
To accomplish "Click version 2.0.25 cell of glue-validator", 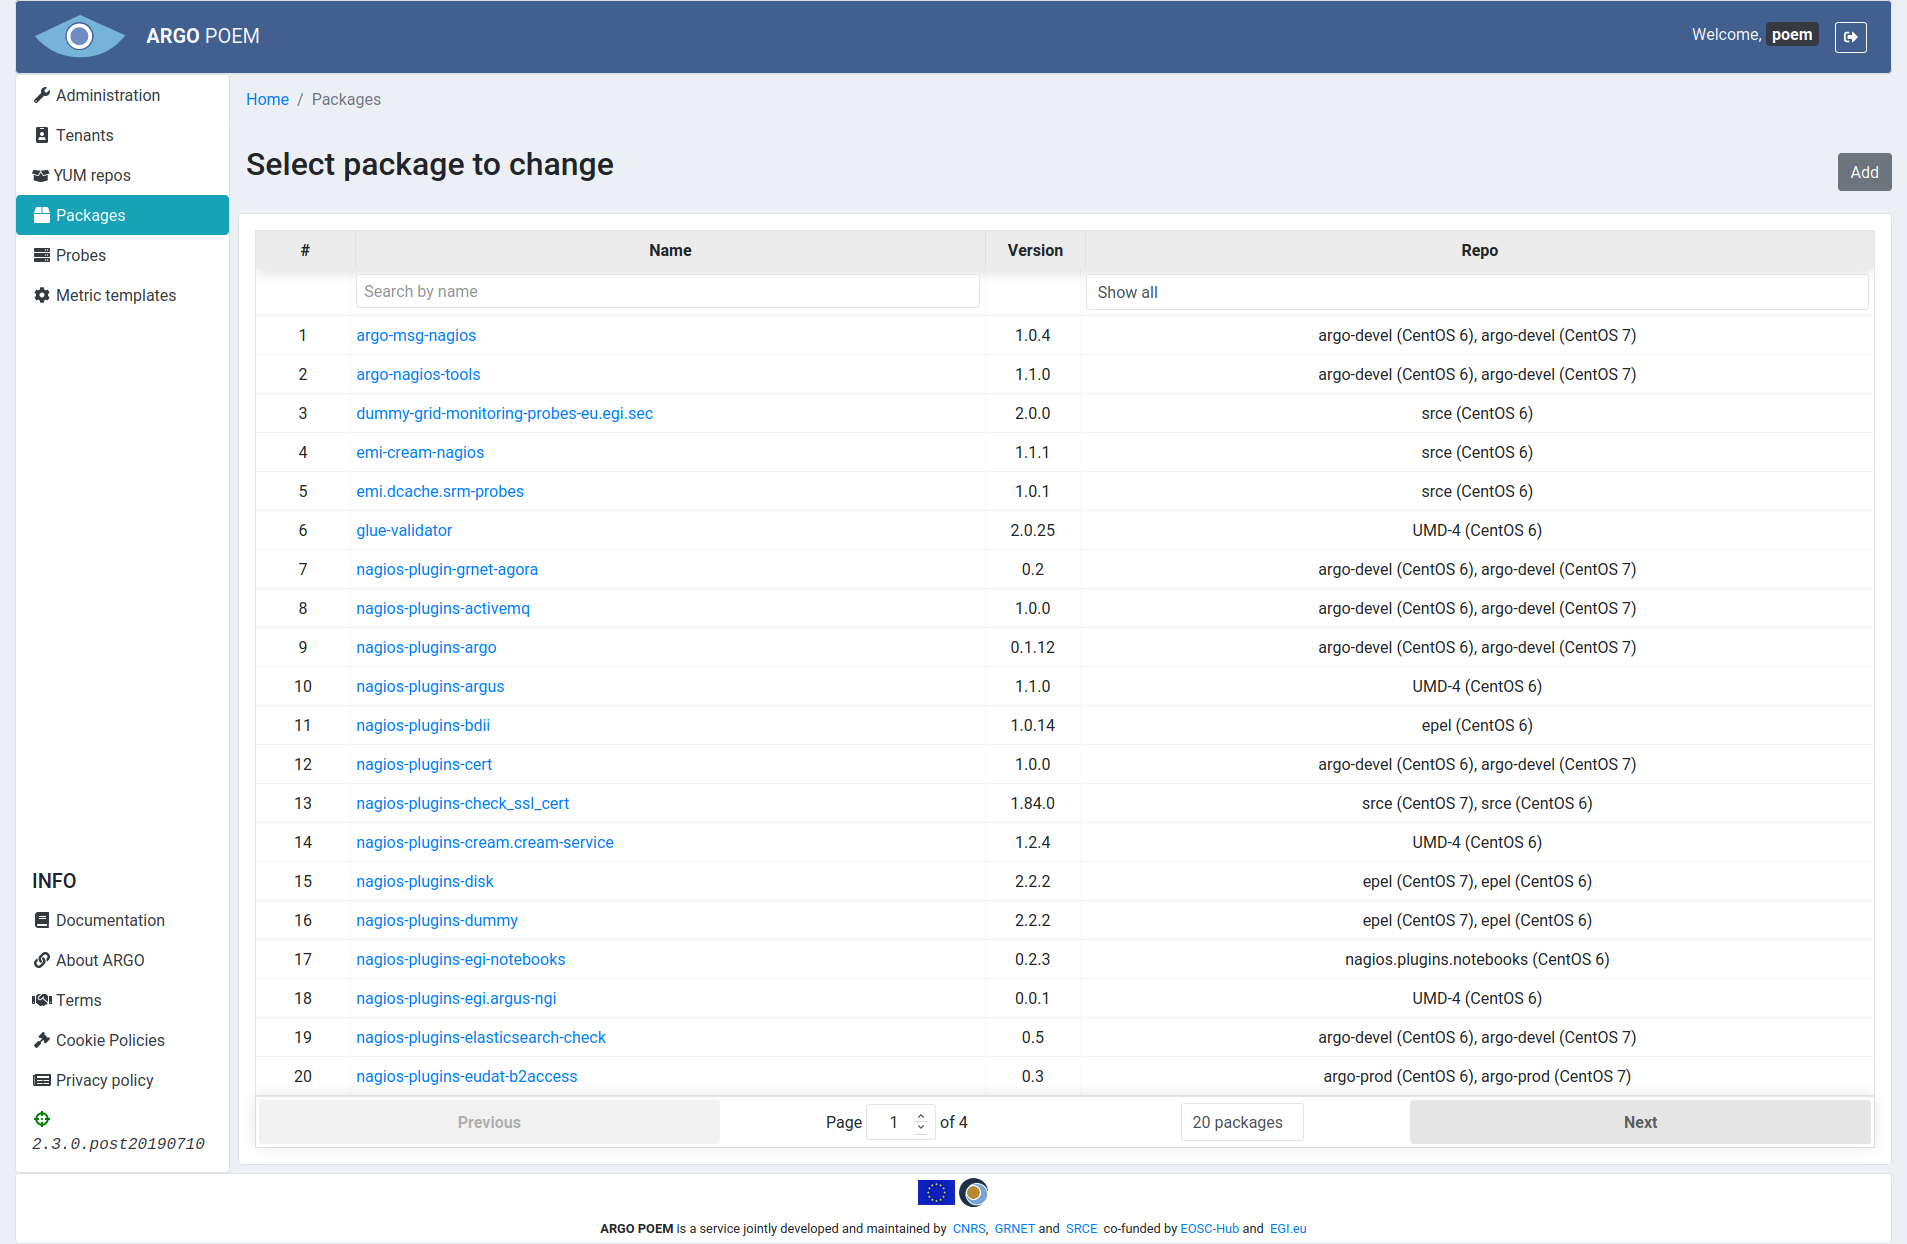I will point(1032,530).
